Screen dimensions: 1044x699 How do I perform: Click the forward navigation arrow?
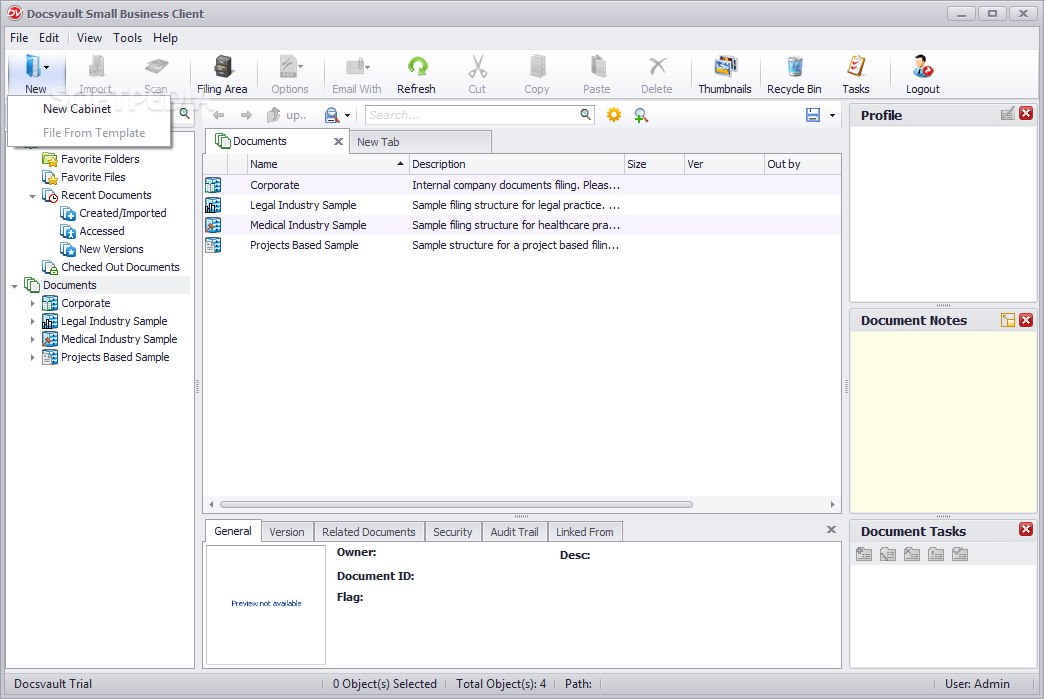click(246, 115)
